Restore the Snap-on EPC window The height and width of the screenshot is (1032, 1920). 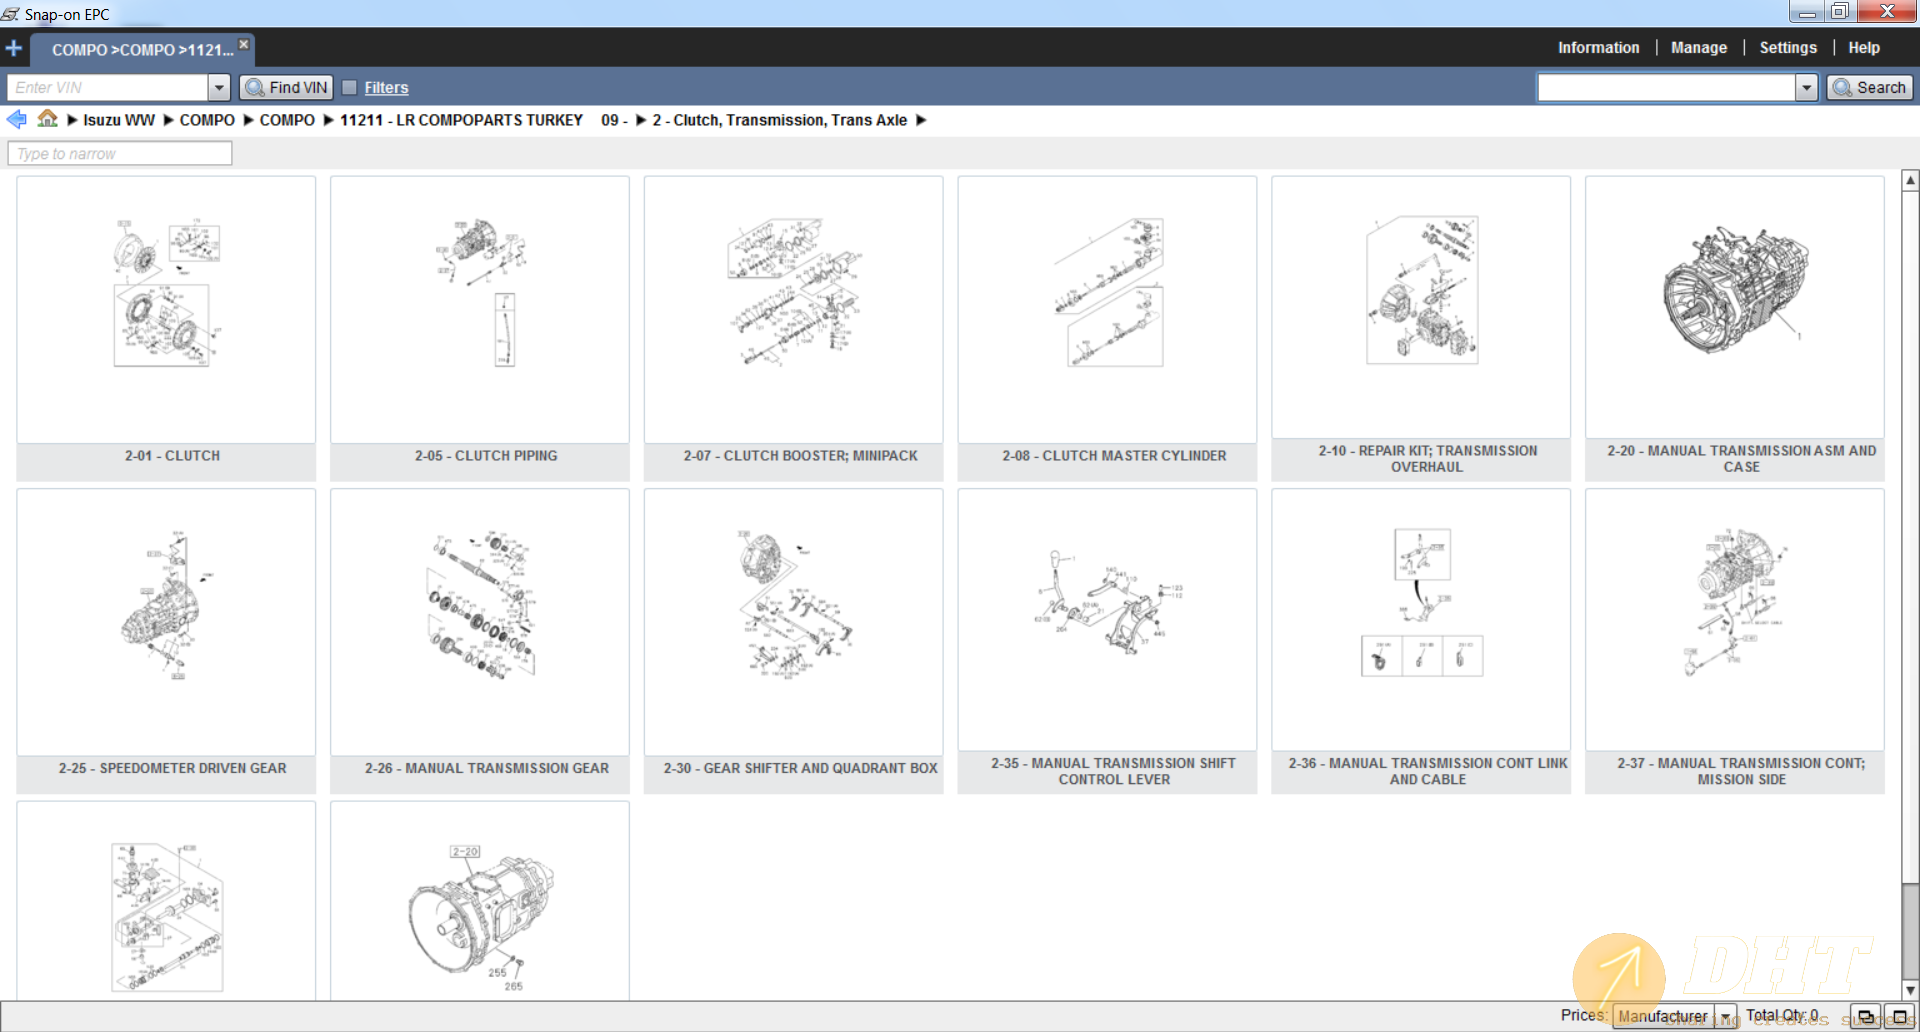(x=1840, y=12)
